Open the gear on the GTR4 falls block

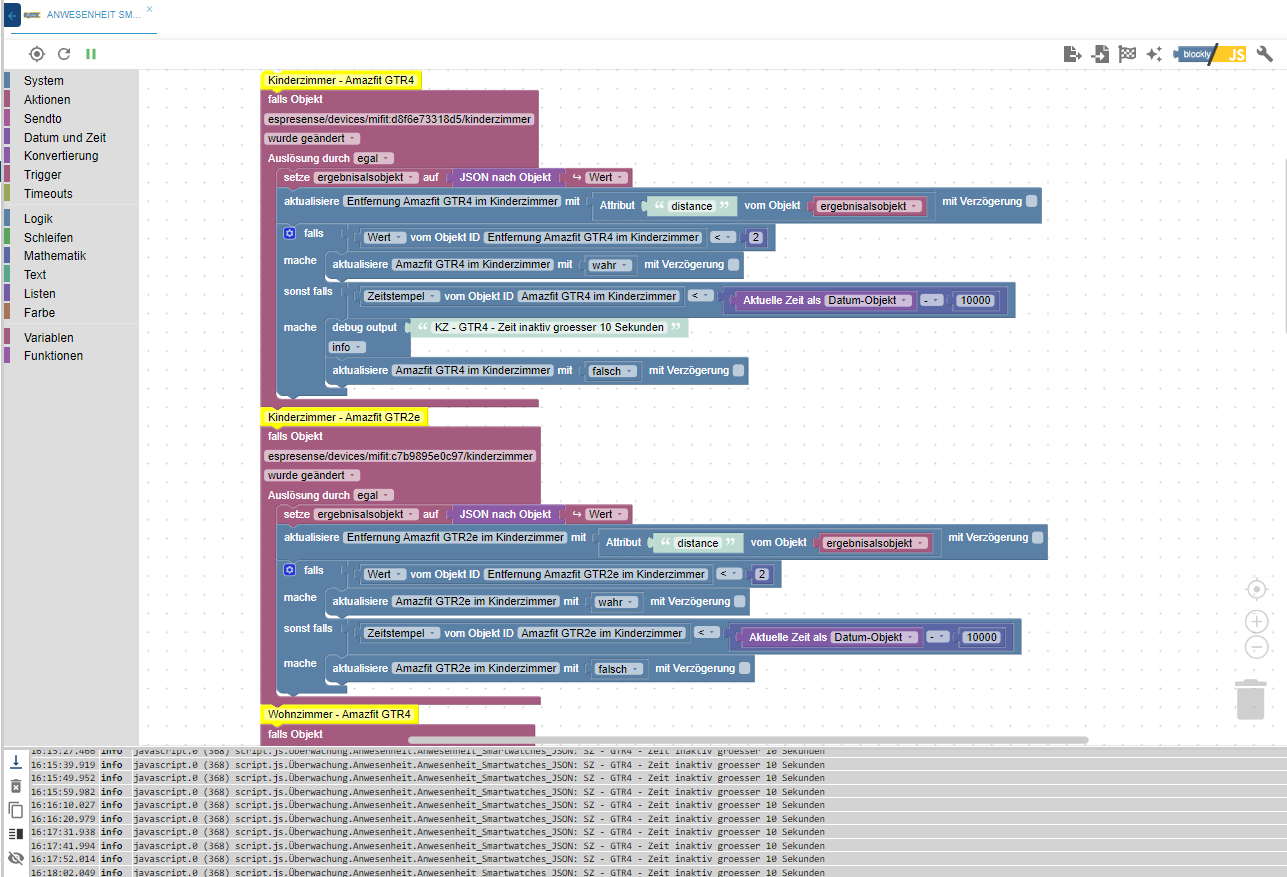point(290,233)
